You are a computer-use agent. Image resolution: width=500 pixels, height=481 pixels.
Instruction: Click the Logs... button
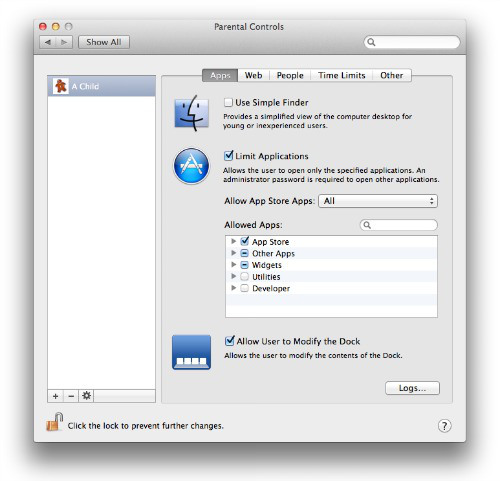412,388
